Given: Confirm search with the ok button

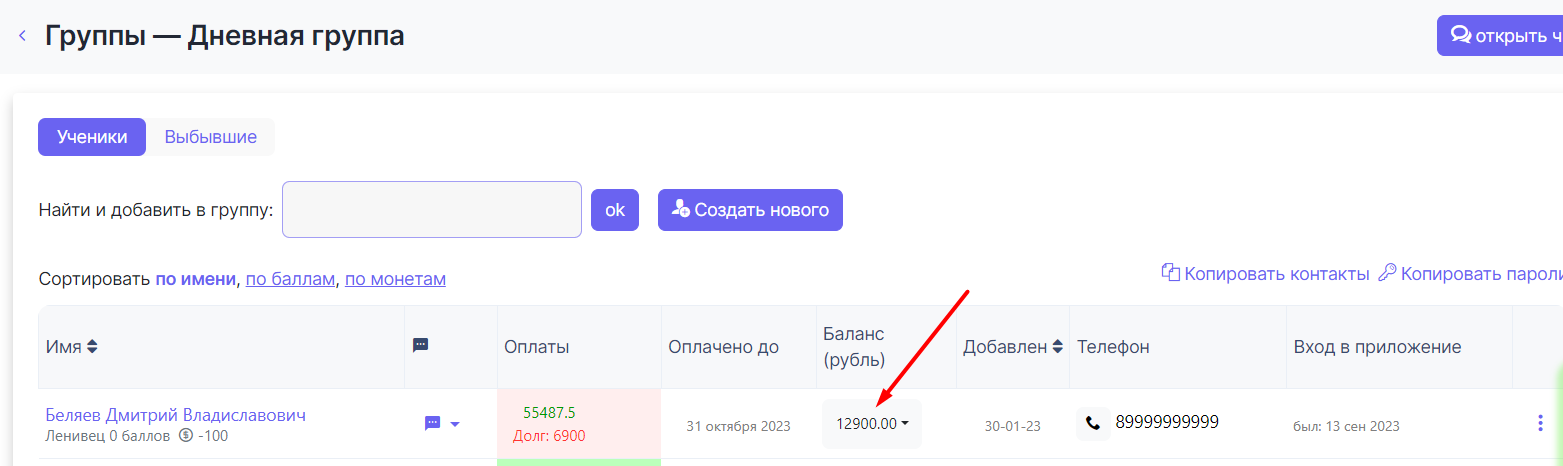Looking at the screenshot, I should pyautogui.click(x=615, y=210).
